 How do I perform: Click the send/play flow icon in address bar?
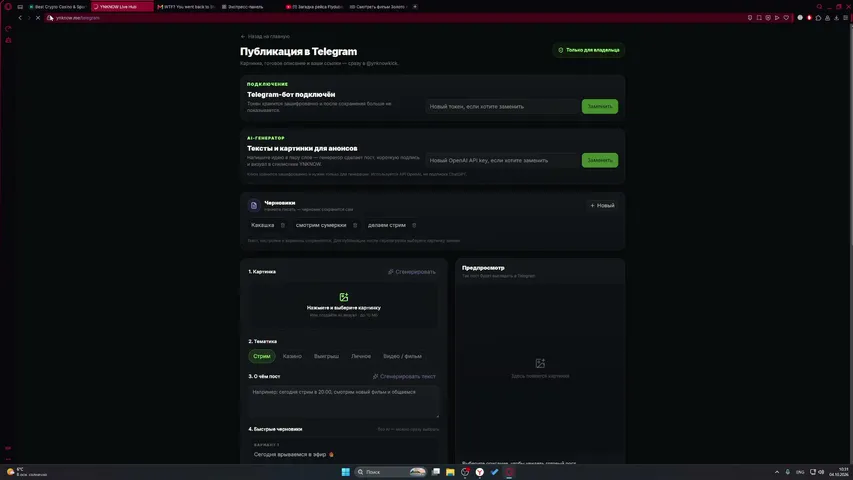point(777,17)
